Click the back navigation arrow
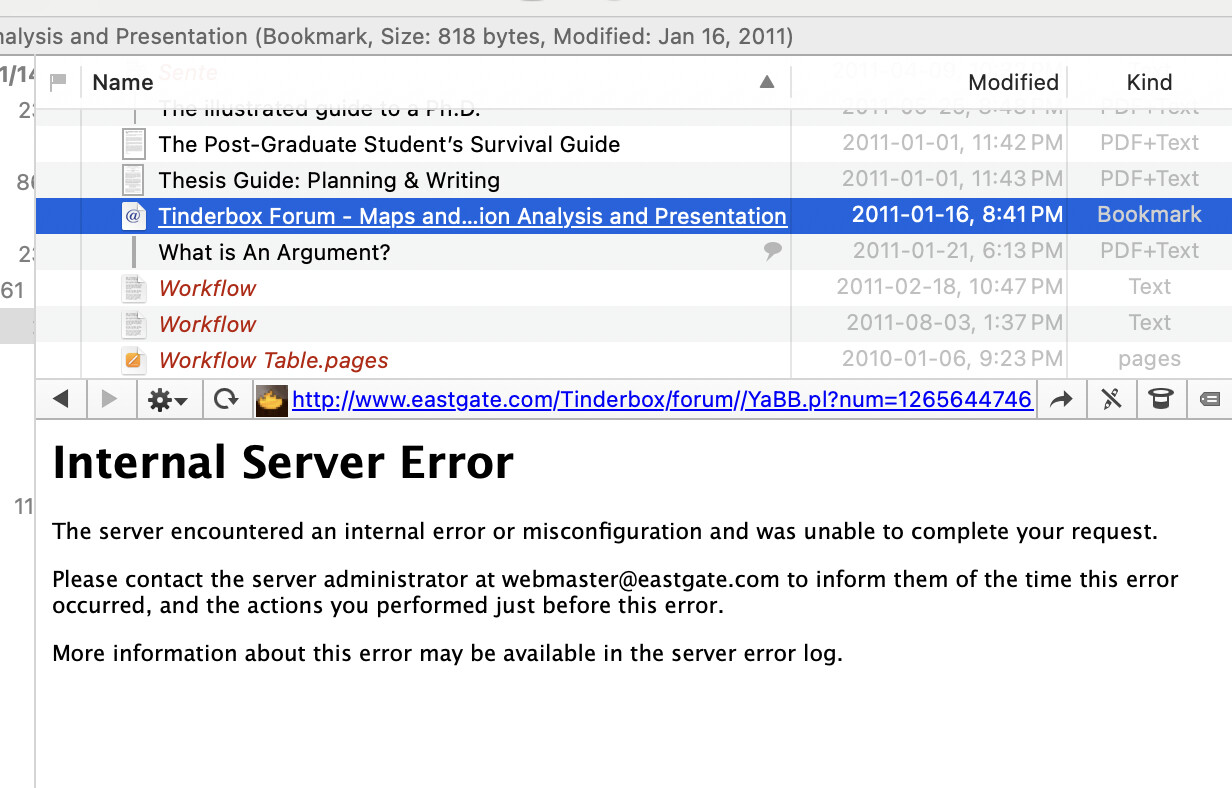The width and height of the screenshot is (1232, 788). click(x=61, y=400)
